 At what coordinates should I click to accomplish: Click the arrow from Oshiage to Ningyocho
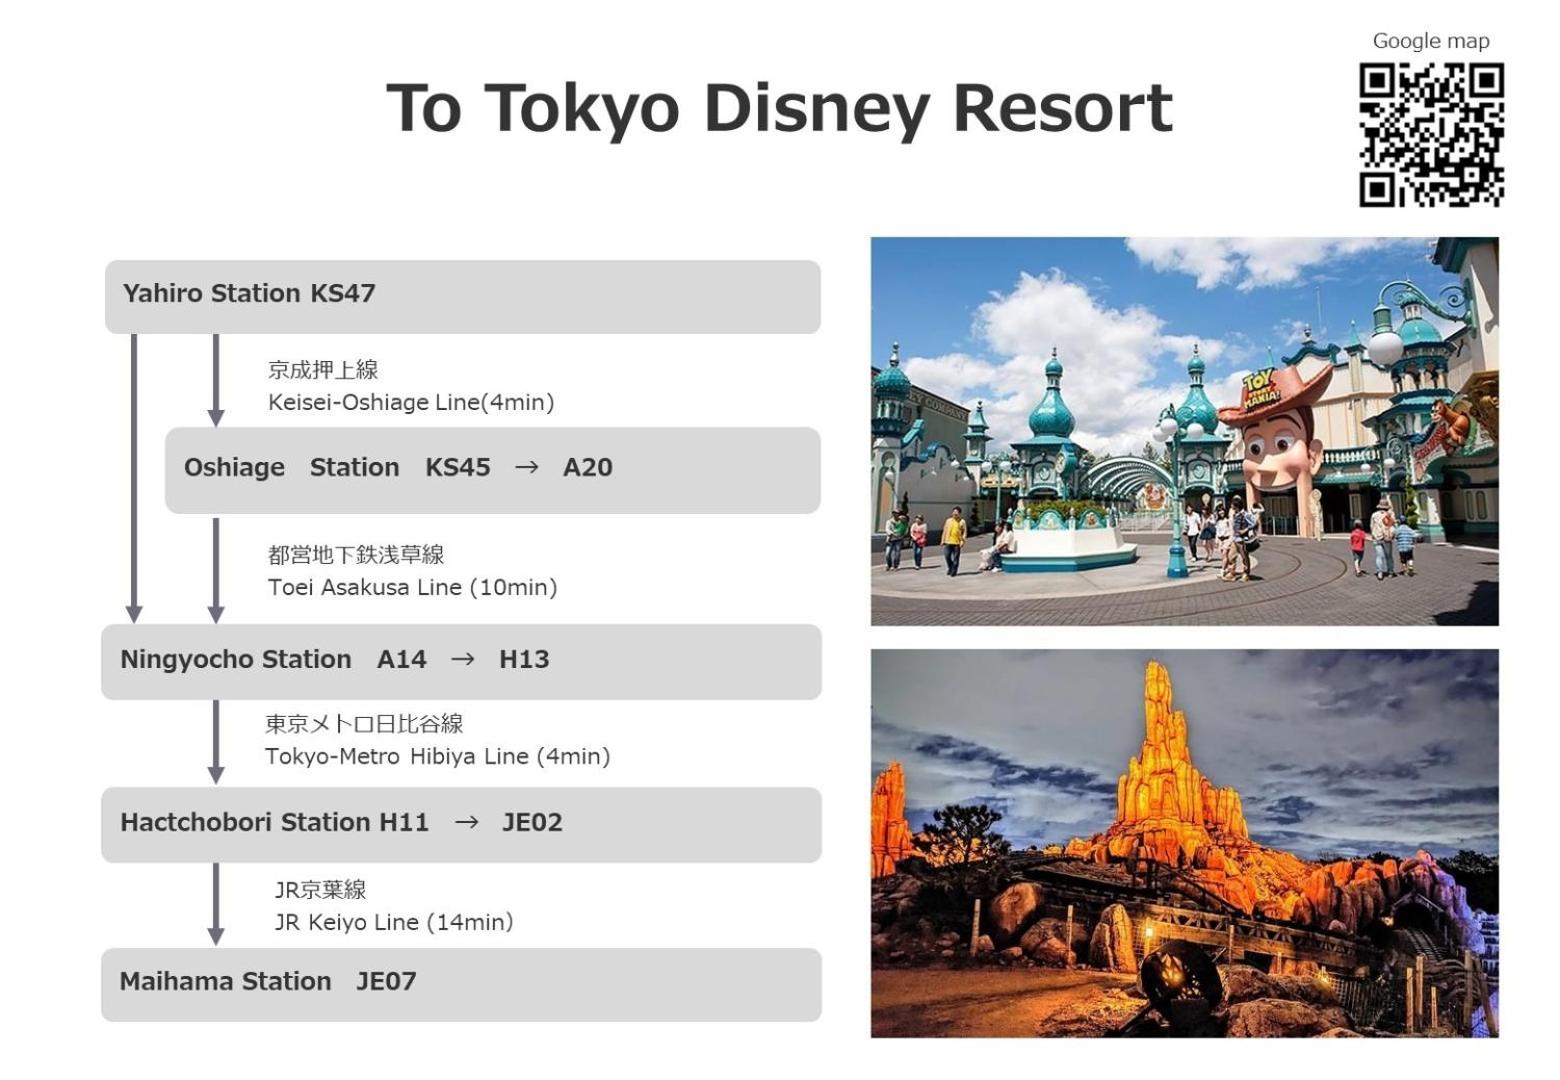[x=215, y=569]
